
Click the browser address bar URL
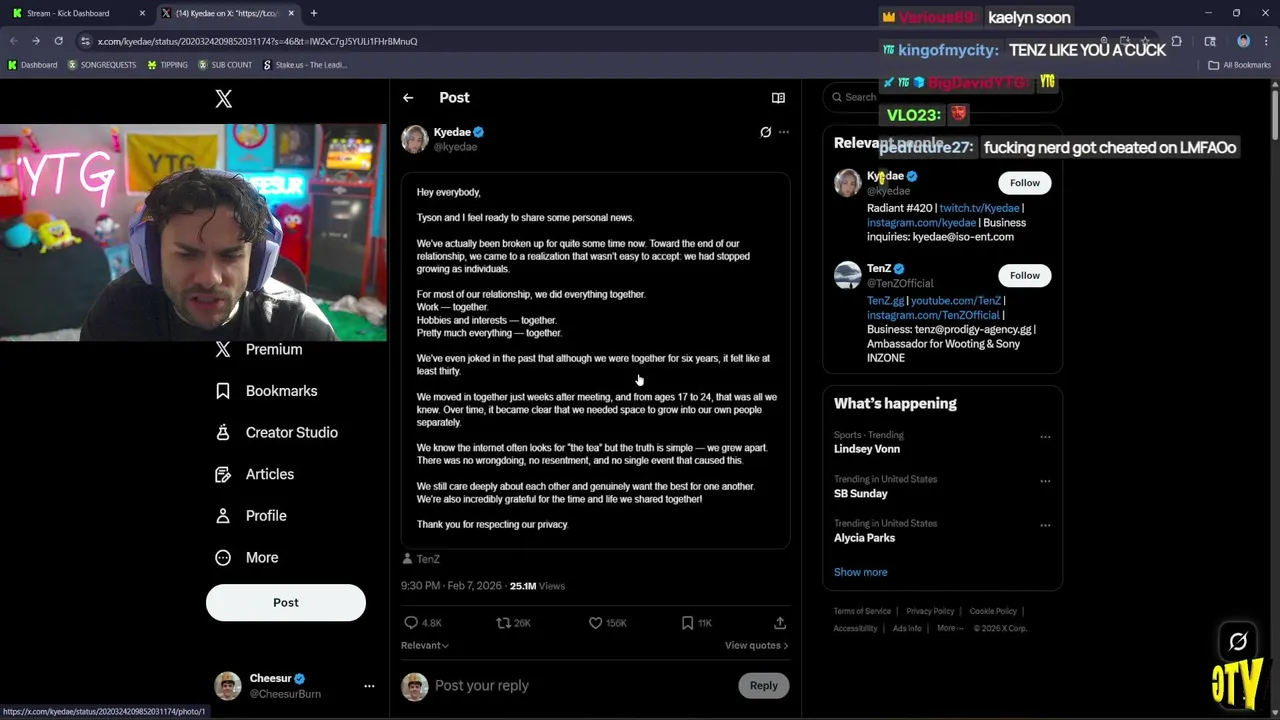click(x=258, y=41)
